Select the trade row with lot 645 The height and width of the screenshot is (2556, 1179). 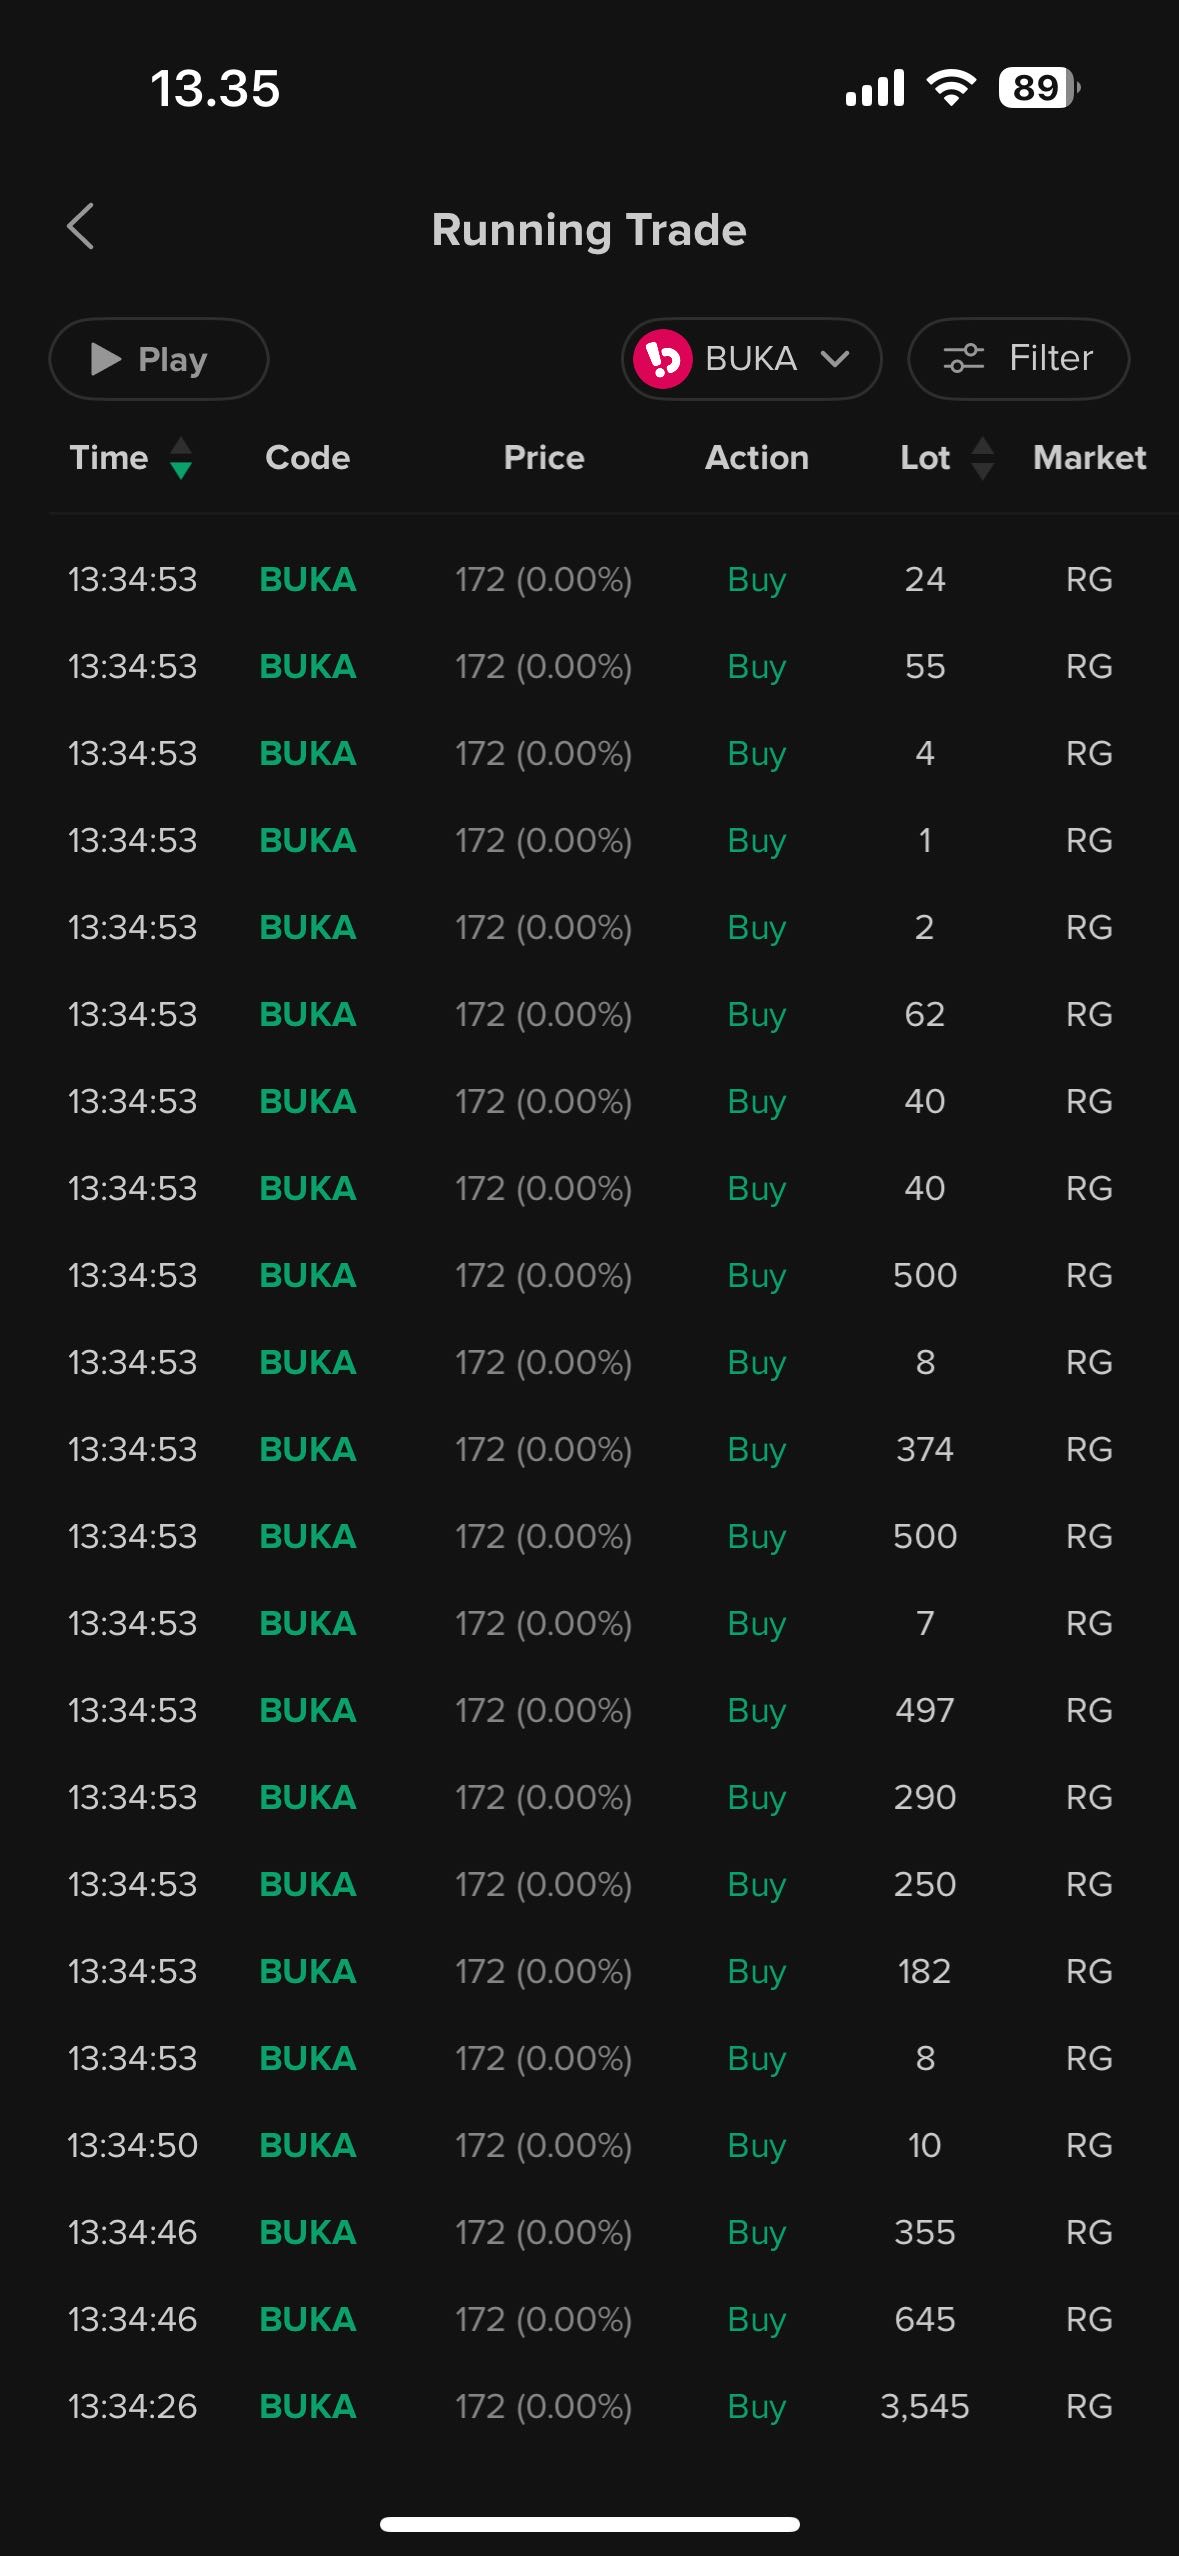pyautogui.click(x=590, y=2319)
